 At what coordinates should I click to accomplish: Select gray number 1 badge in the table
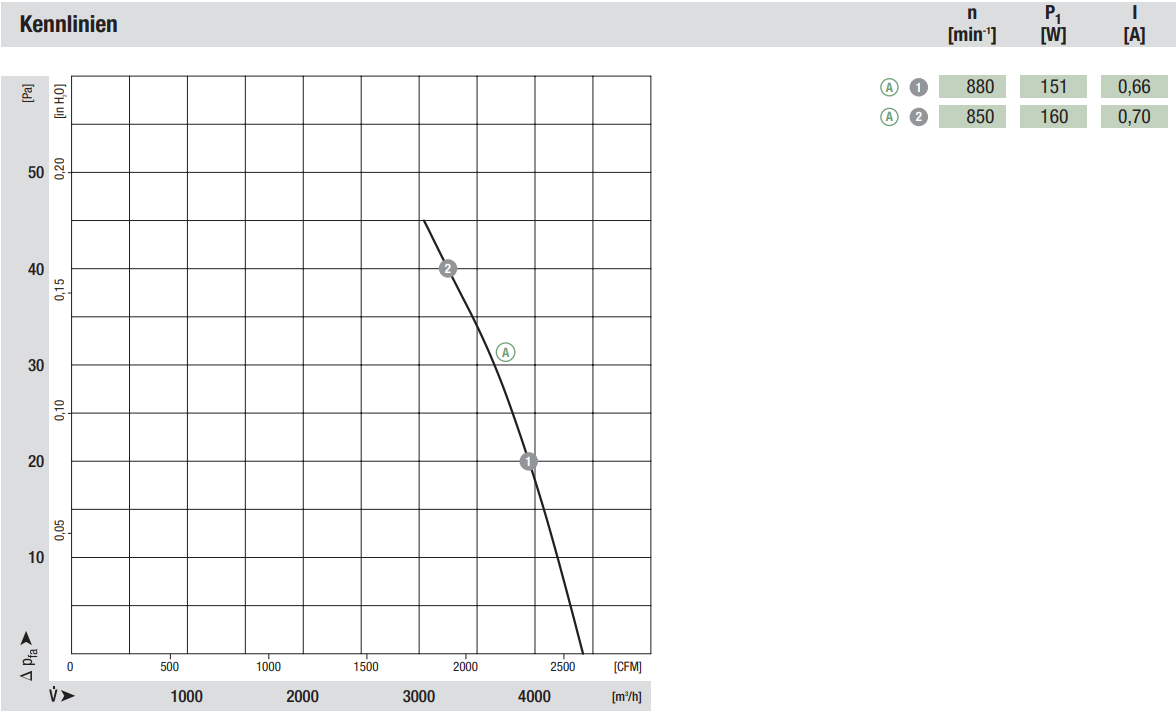(x=919, y=88)
